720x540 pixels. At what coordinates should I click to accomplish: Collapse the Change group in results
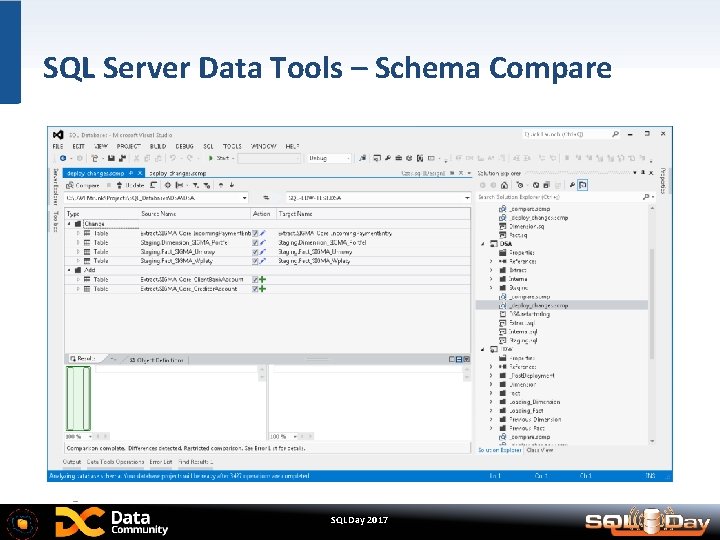(69, 224)
